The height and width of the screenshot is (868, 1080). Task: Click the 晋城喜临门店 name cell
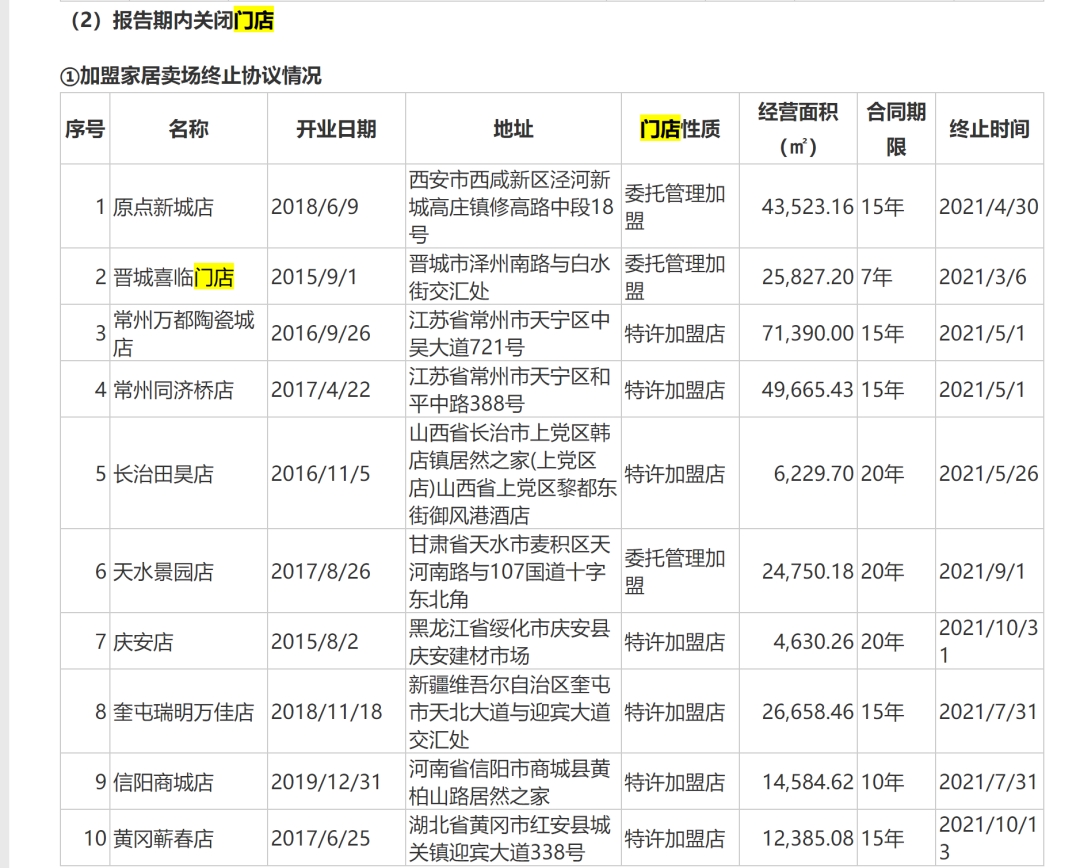pyautogui.click(x=174, y=277)
